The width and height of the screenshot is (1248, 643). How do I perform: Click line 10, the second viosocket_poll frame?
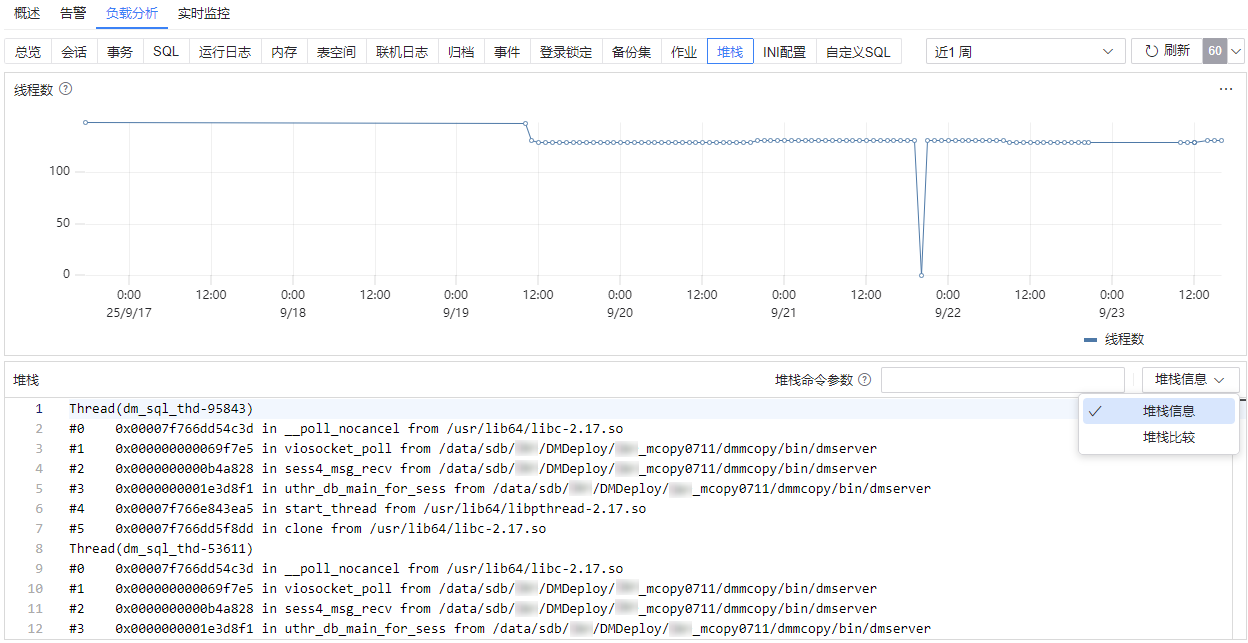pos(473,589)
